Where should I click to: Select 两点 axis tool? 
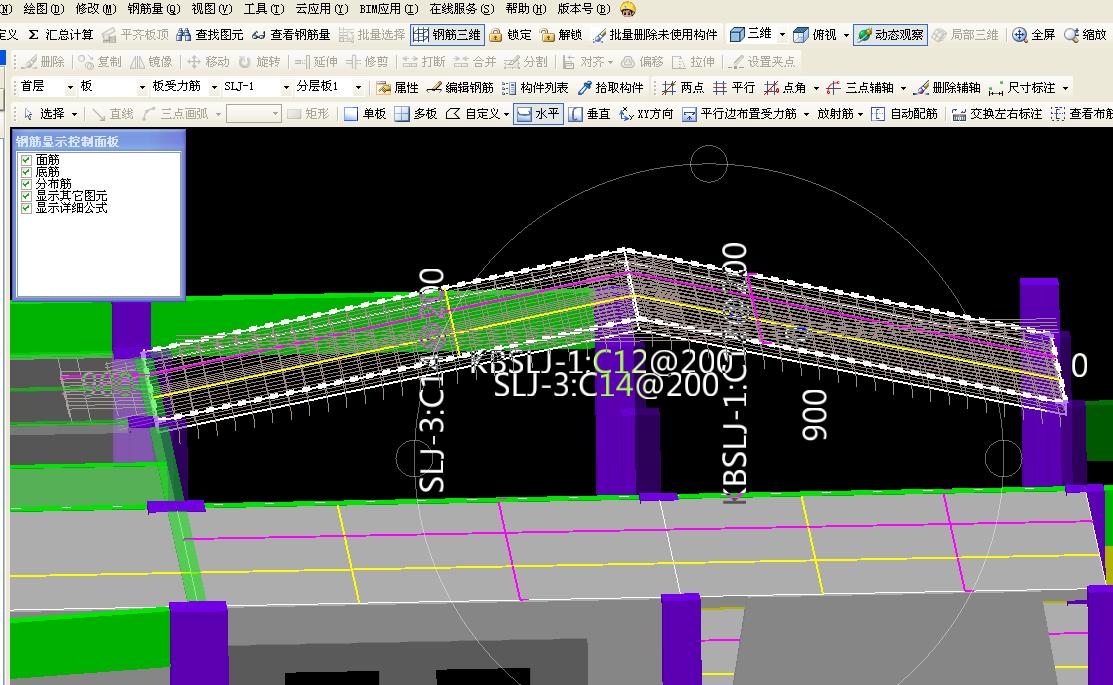pyautogui.click(x=682, y=88)
